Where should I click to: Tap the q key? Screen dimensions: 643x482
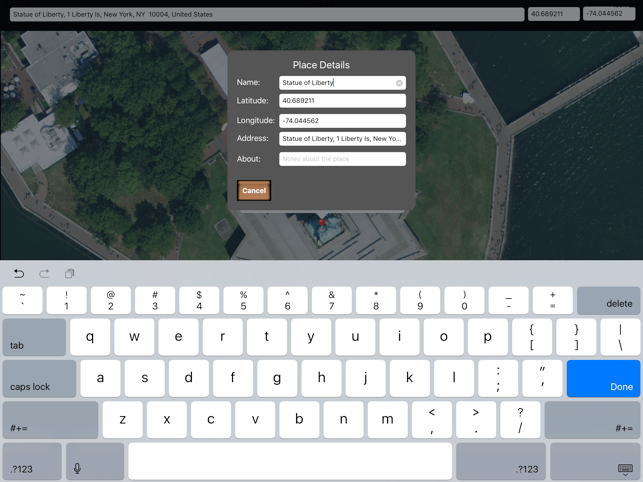(x=90, y=337)
